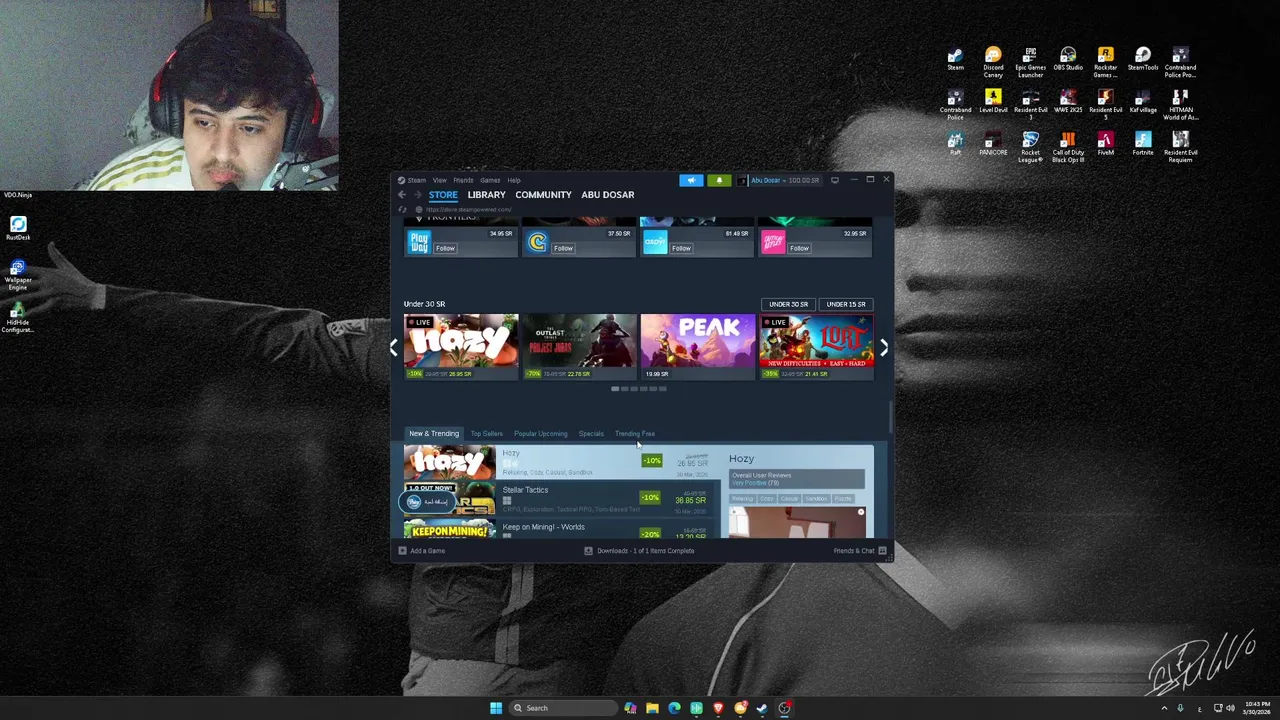Click the UNDER 30 SR button
The height and width of the screenshot is (720, 1280).
788,304
